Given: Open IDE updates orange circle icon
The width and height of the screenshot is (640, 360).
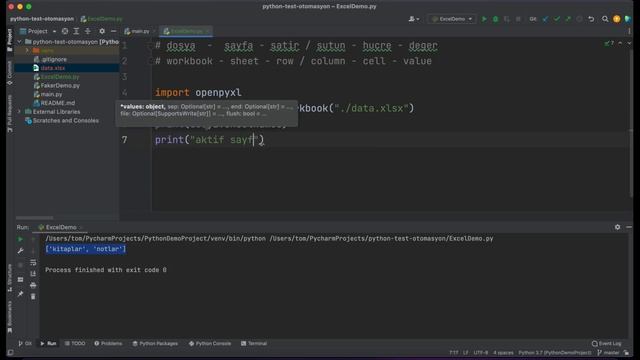Looking at the screenshot, I should 617,19.
